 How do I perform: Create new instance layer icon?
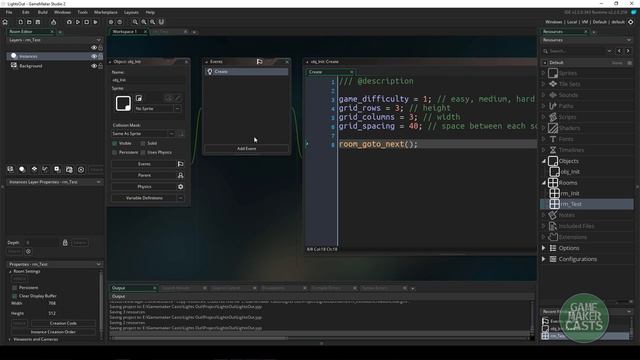click(22, 169)
